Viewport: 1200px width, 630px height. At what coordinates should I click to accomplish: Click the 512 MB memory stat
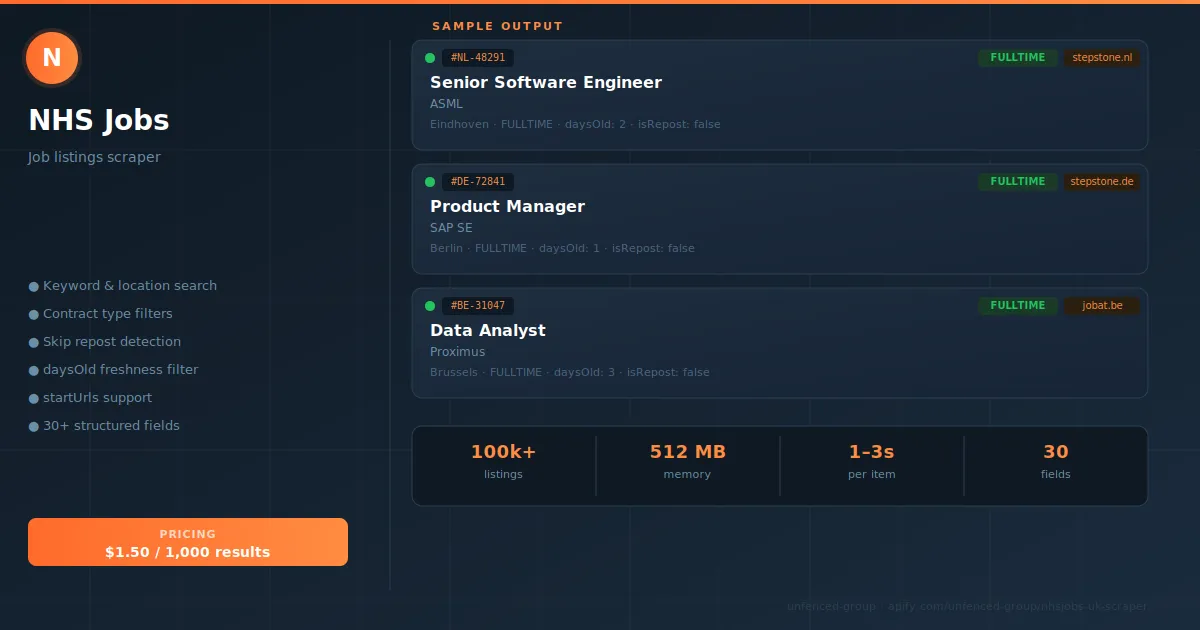point(688,462)
